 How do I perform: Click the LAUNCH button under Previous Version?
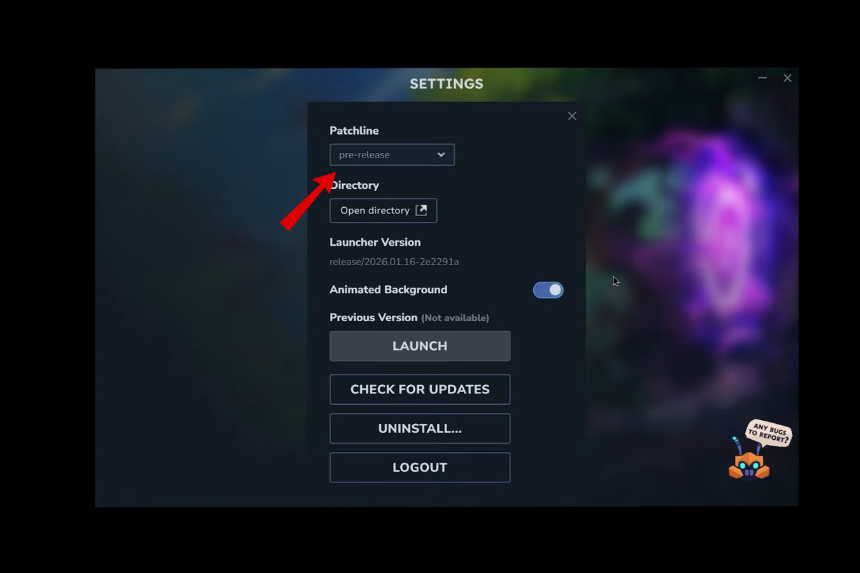click(x=420, y=346)
